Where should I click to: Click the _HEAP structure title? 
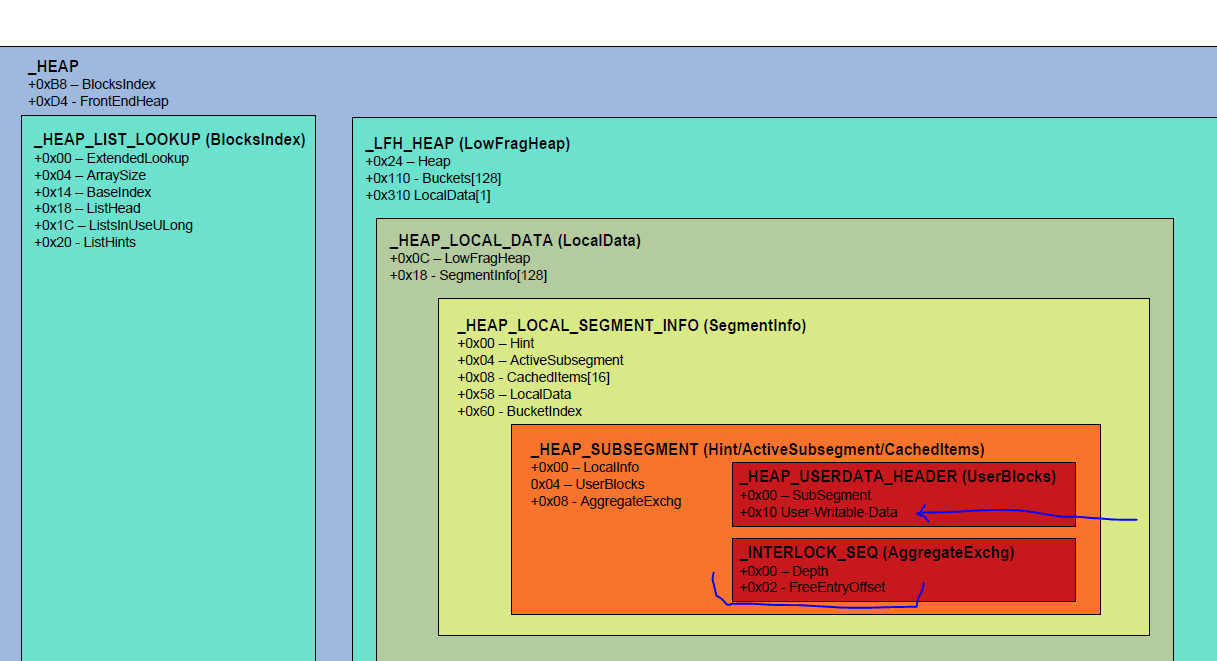pyautogui.click(x=53, y=67)
